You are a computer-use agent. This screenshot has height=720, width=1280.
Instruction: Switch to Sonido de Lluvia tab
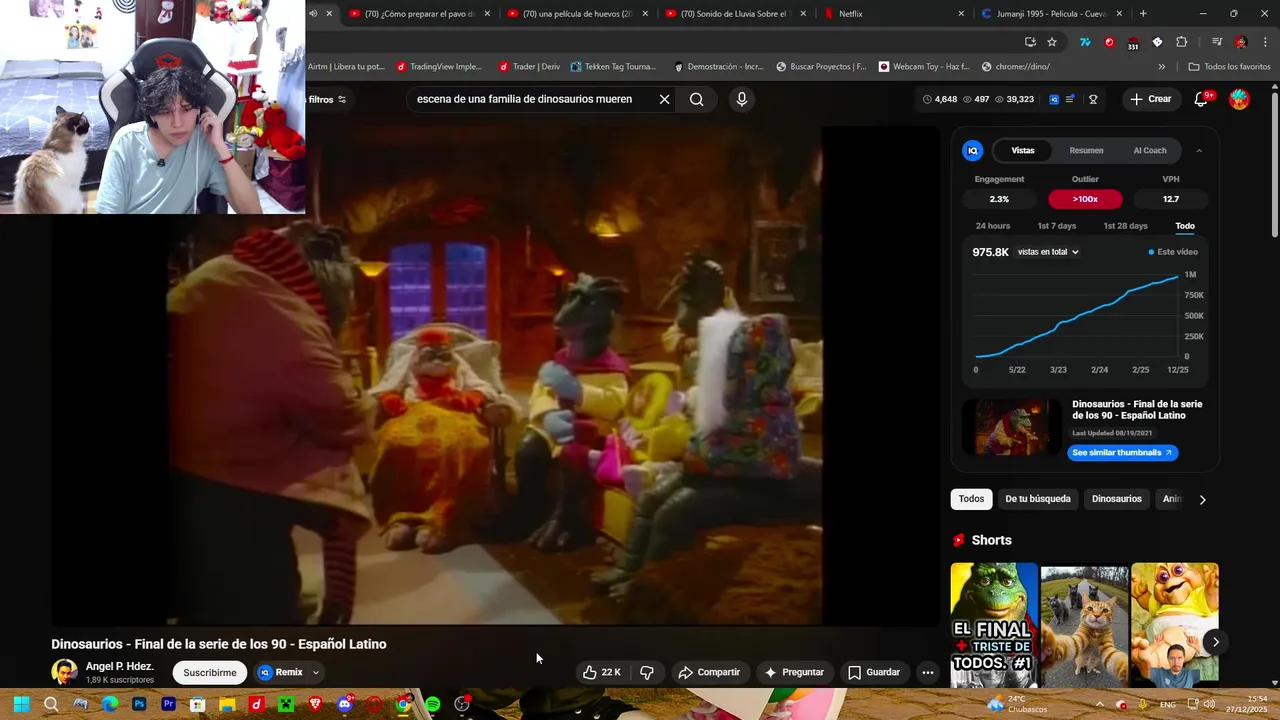pos(735,14)
